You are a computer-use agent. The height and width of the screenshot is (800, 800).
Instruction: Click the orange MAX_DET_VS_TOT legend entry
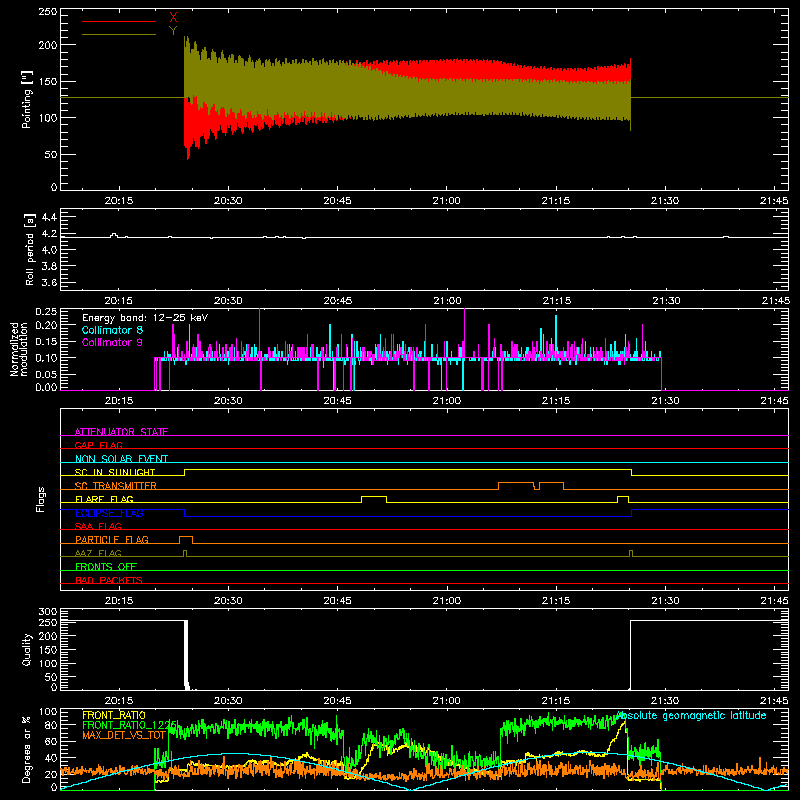click(124, 735)
